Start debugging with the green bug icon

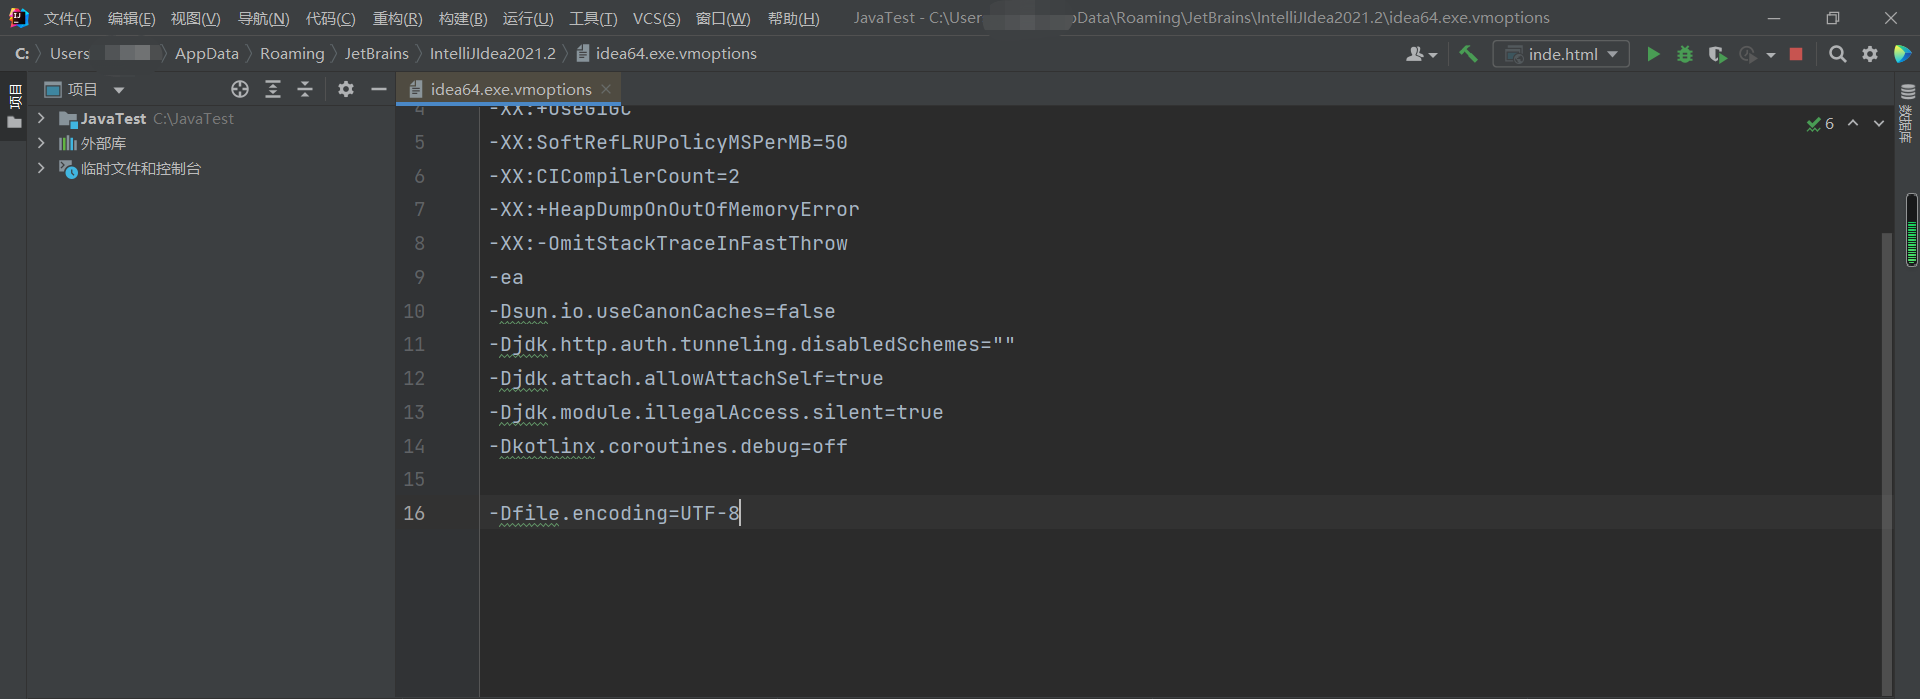(1685, 54)
